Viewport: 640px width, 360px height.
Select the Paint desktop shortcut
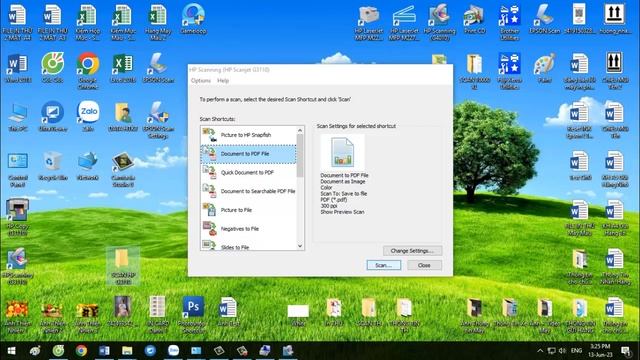(544, 68)
